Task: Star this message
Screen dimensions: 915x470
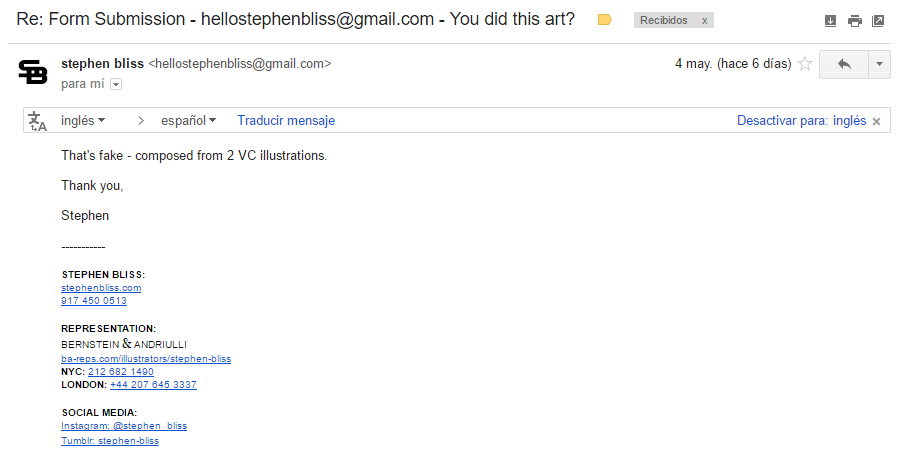Action: pos(804,64)
